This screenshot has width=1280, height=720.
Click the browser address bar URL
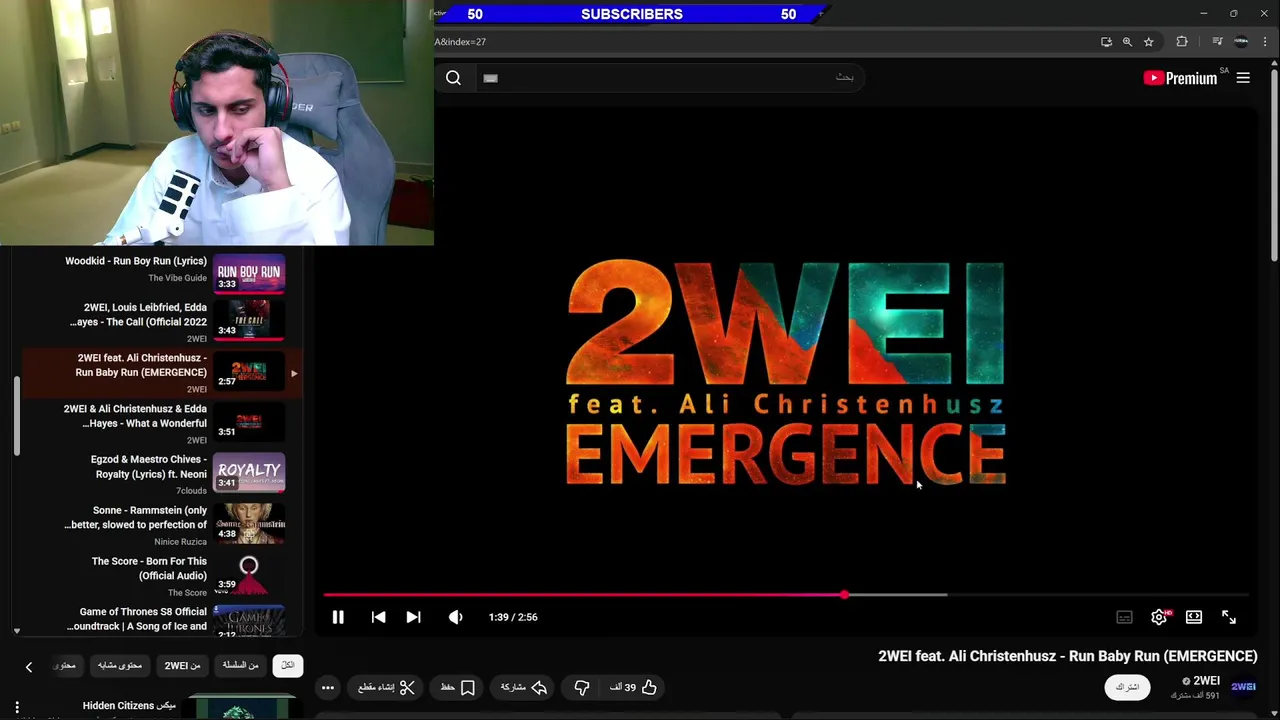point(460,42)
